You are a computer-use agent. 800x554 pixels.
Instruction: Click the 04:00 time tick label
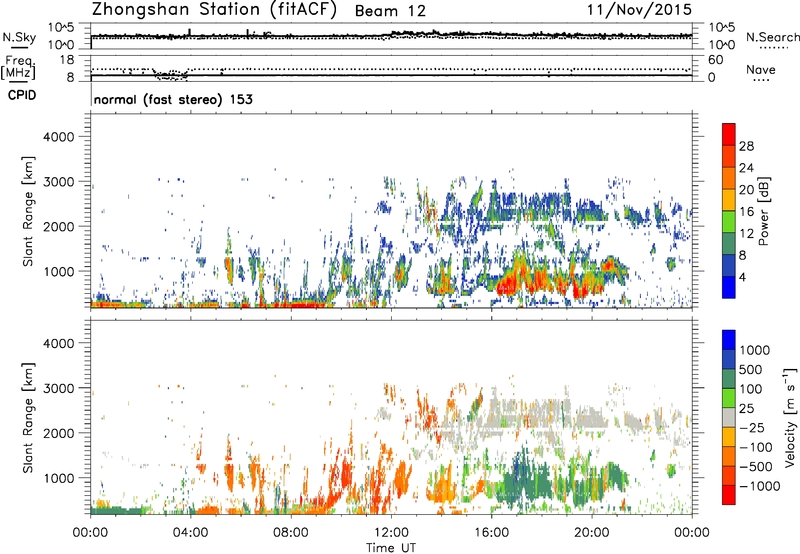click(x=190, y=533)
